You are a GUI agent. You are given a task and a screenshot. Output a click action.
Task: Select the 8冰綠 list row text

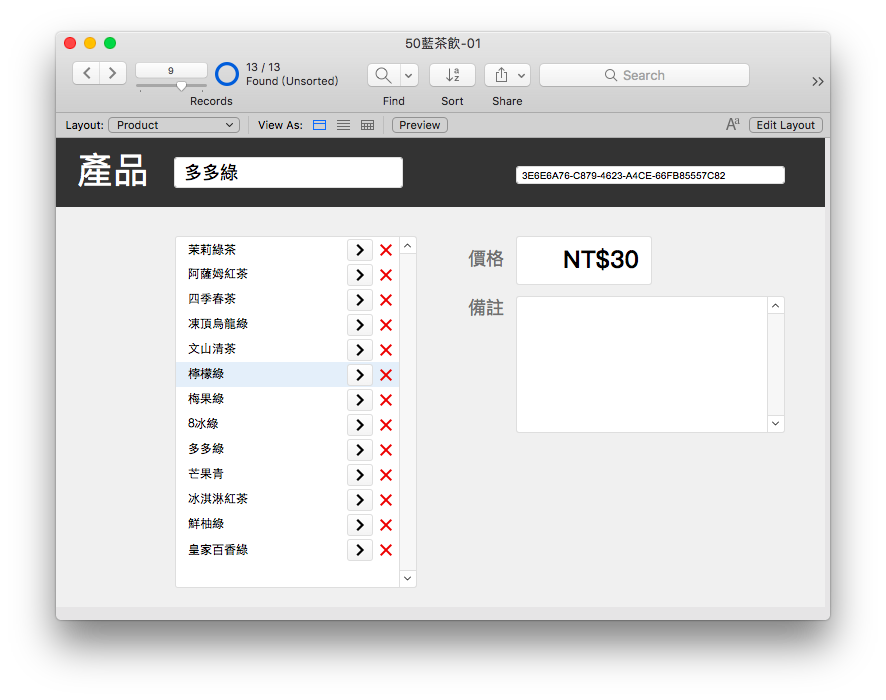[x=203, y=424]
